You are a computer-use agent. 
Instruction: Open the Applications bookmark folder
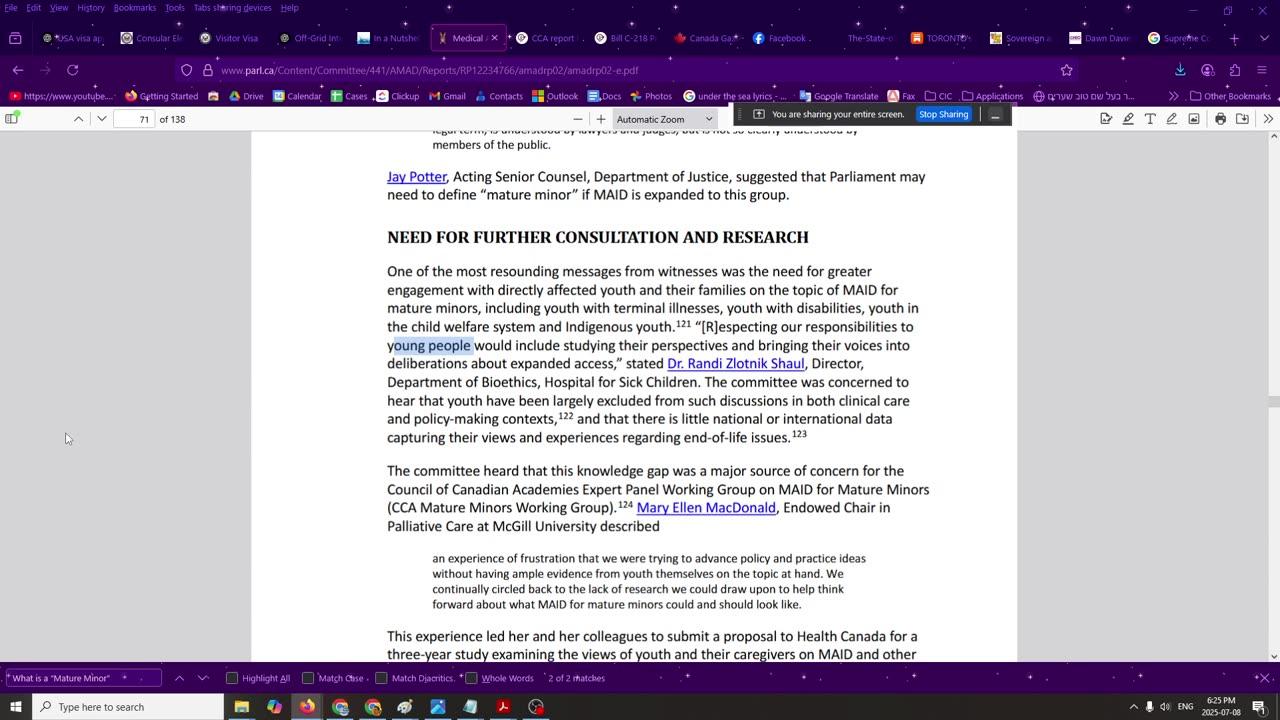point(991,96)
